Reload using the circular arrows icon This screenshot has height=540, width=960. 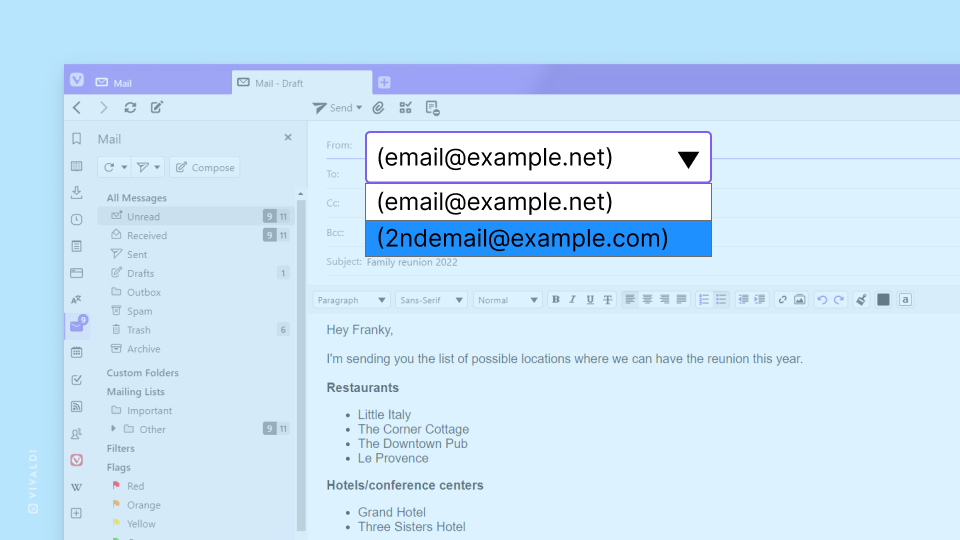tap(130, 108)
